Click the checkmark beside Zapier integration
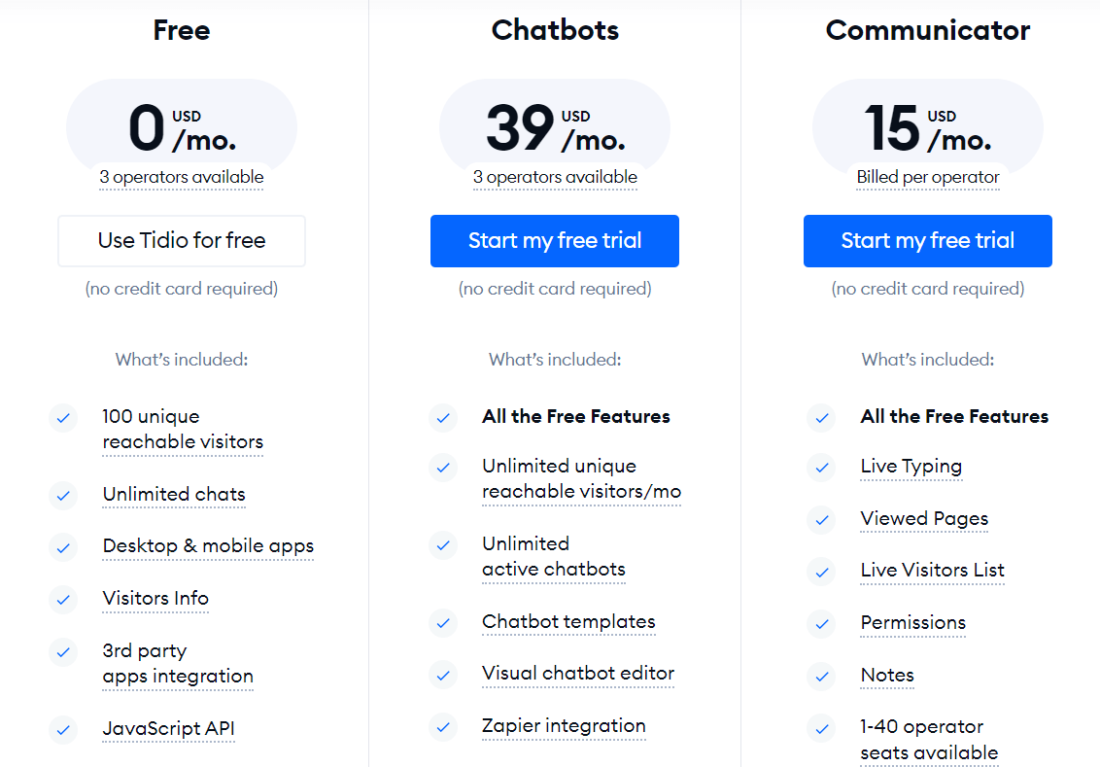The width and height of the screenshot is (1100, 767). tap(443, 726)
